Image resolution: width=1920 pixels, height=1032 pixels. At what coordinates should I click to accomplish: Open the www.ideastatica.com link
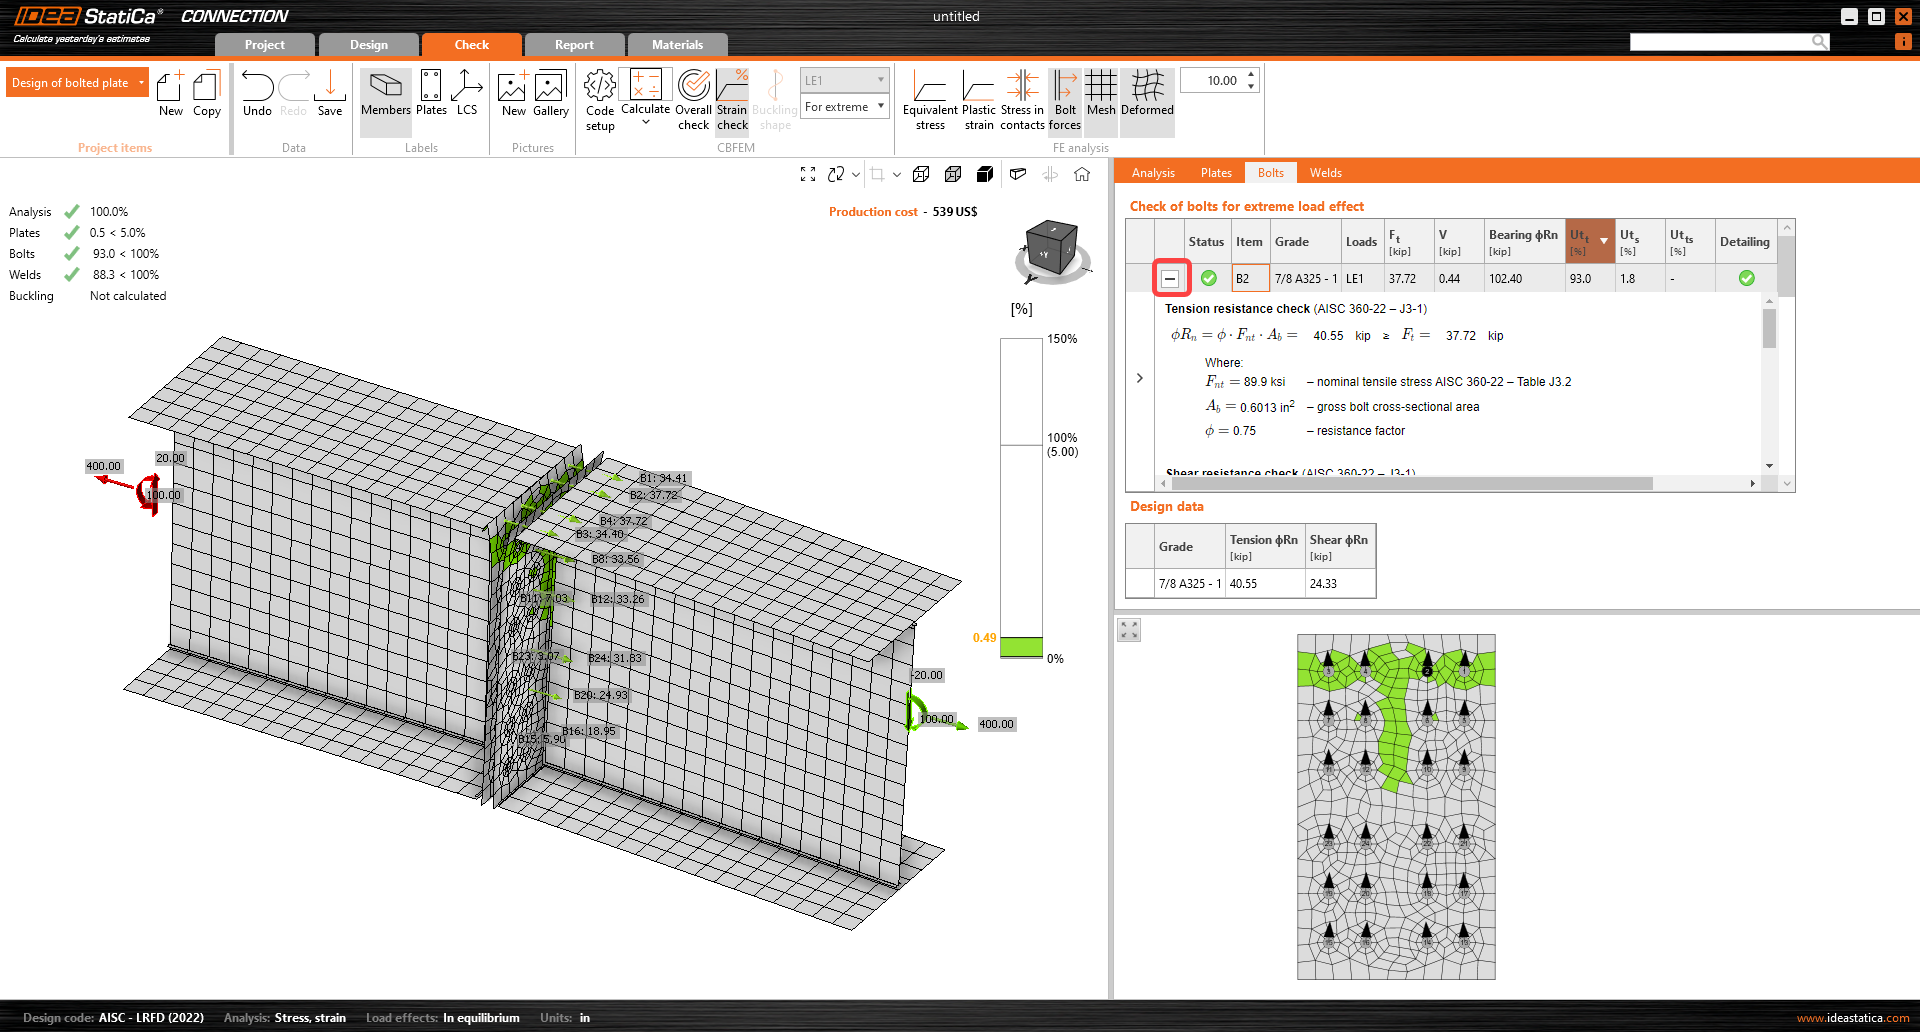(x=1852, y=1018)
